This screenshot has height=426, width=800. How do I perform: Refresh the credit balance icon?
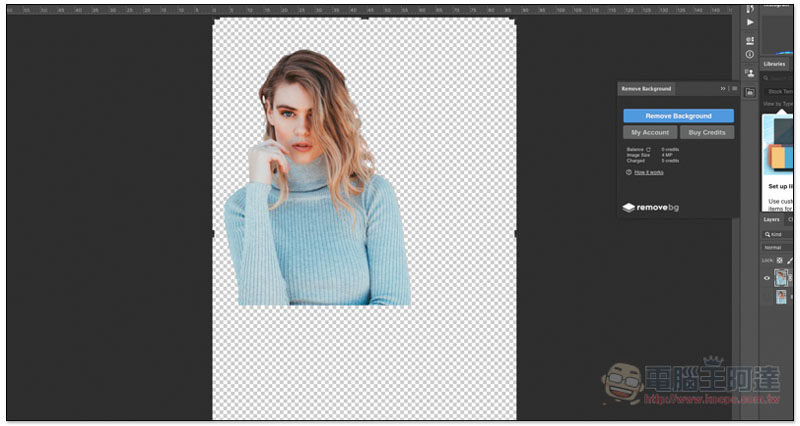tap(648, 149)
